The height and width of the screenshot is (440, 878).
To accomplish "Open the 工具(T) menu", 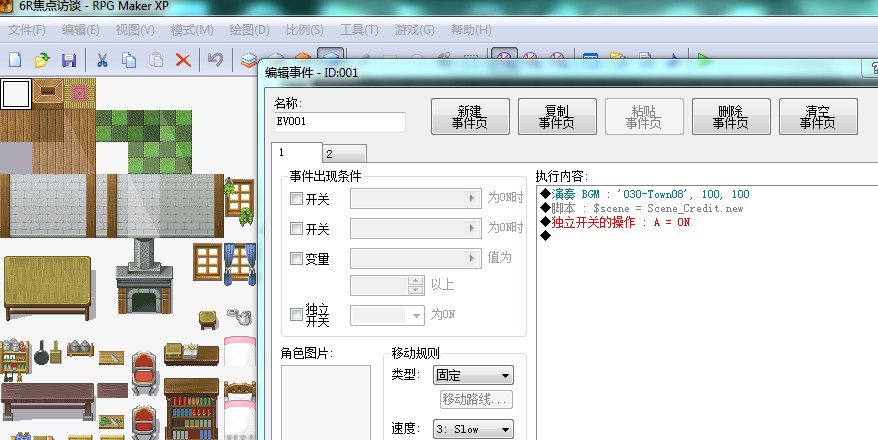I will click(359, 30).
